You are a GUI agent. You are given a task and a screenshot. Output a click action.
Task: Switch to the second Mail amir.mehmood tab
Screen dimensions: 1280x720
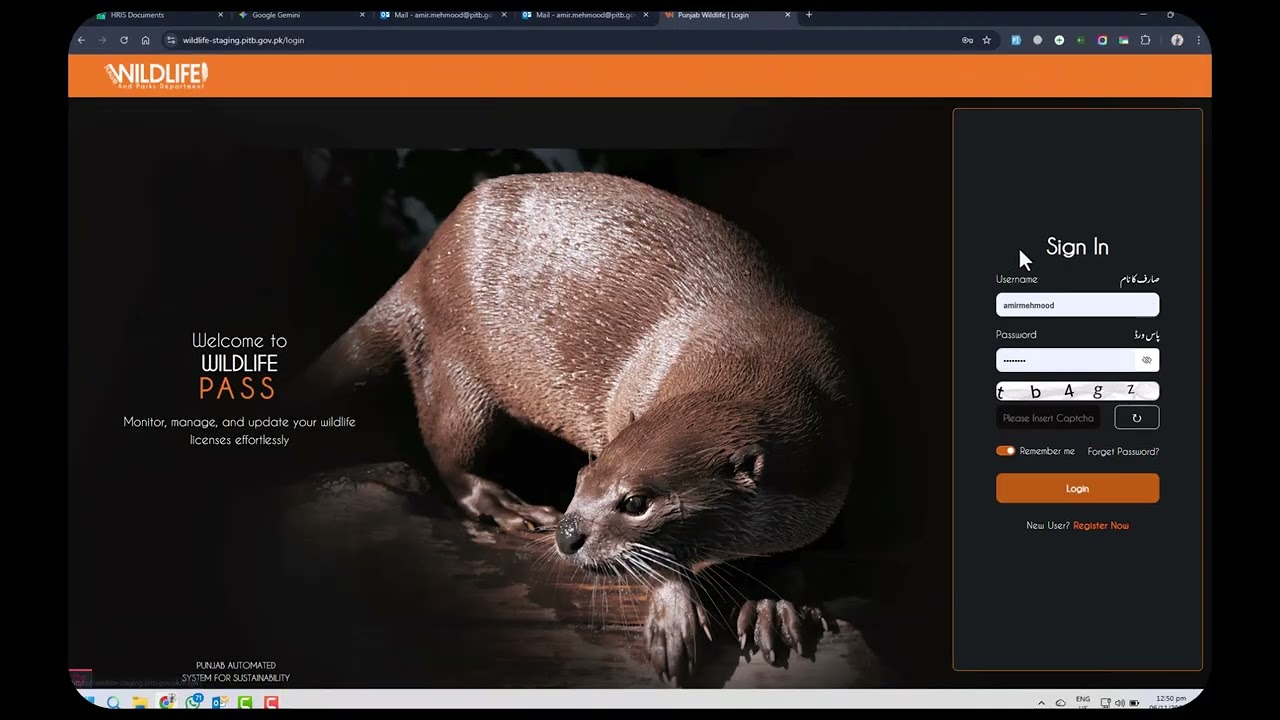[x=584, y=15]
